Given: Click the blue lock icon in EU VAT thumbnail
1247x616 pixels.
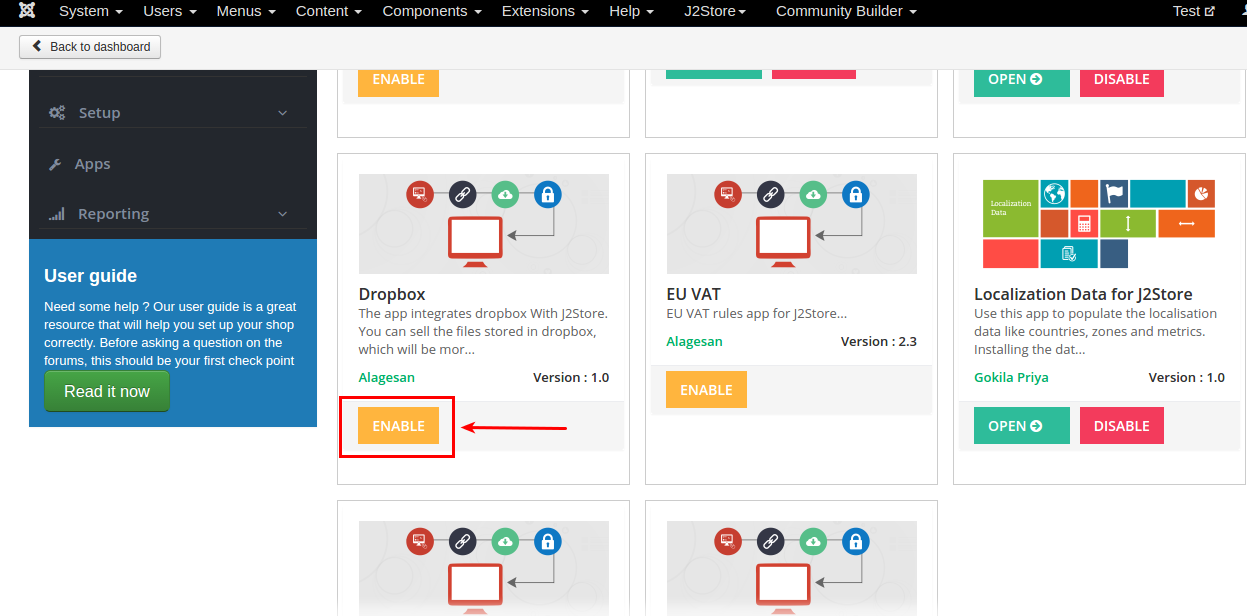Looking at the screenshot, I should (x=855, y=194).
